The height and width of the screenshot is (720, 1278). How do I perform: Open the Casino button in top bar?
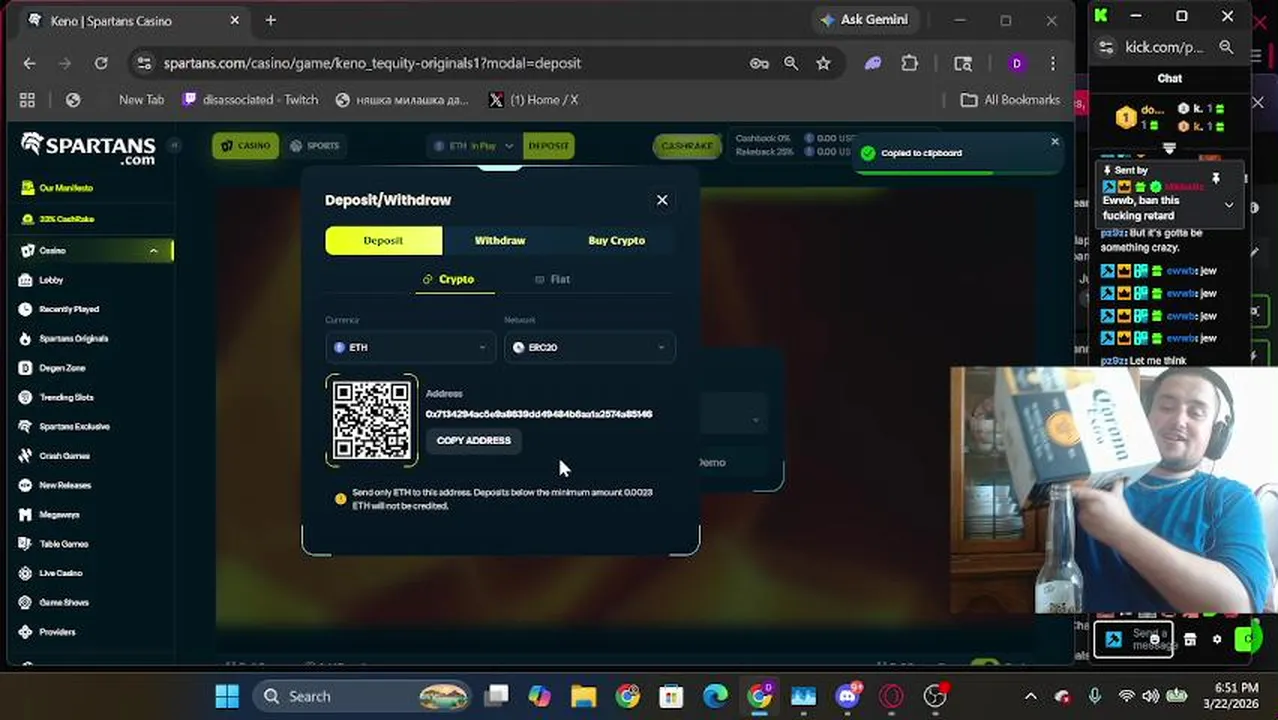245,146
